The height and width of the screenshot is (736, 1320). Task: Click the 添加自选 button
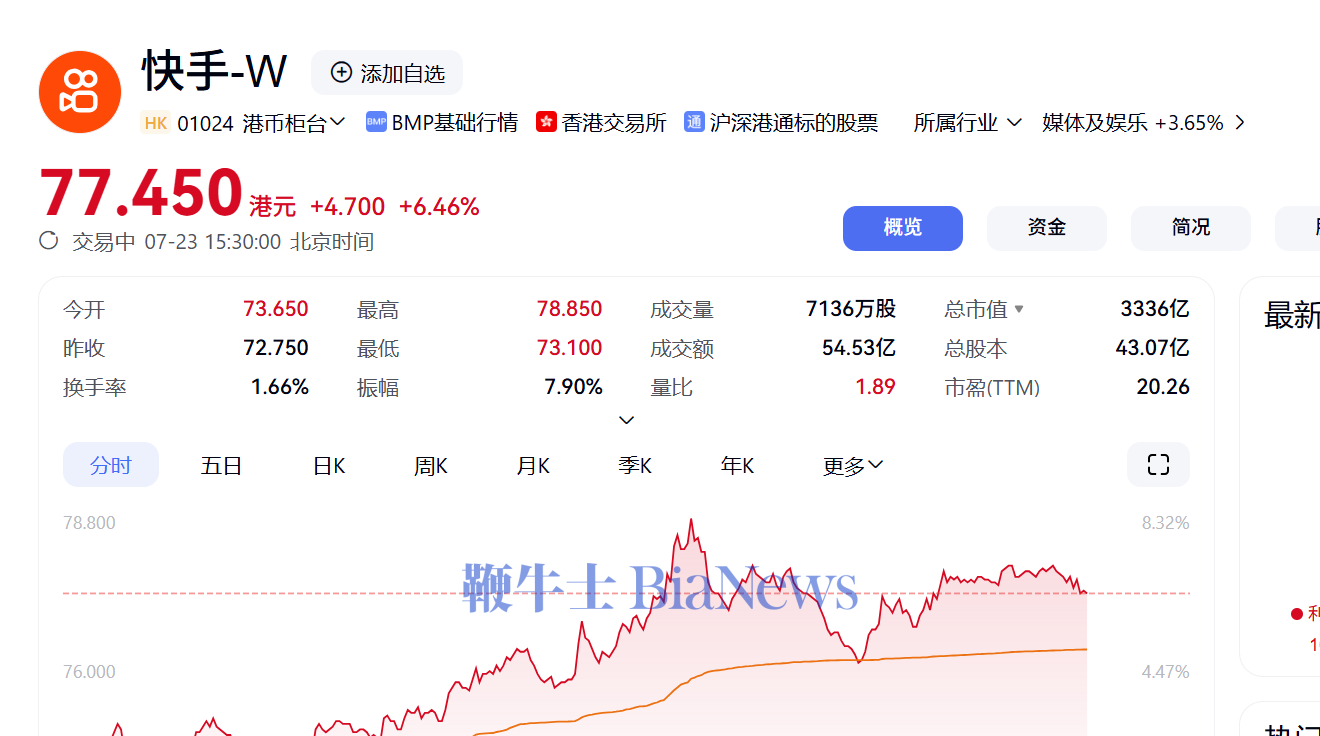tap(387, 73)
